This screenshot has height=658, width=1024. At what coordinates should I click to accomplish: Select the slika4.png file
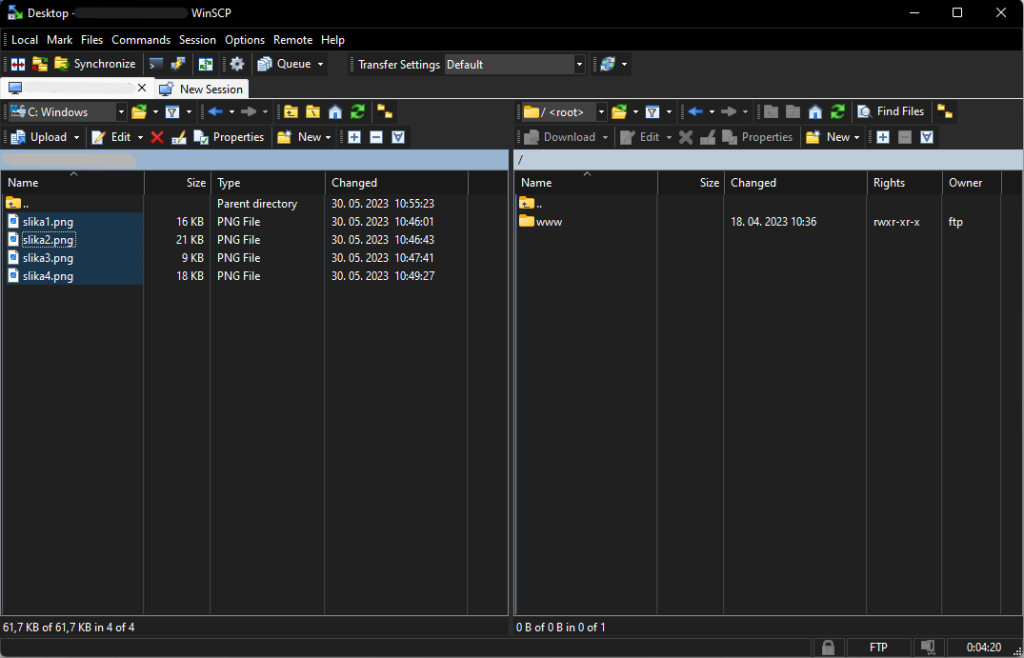click(x=48, y=277)
